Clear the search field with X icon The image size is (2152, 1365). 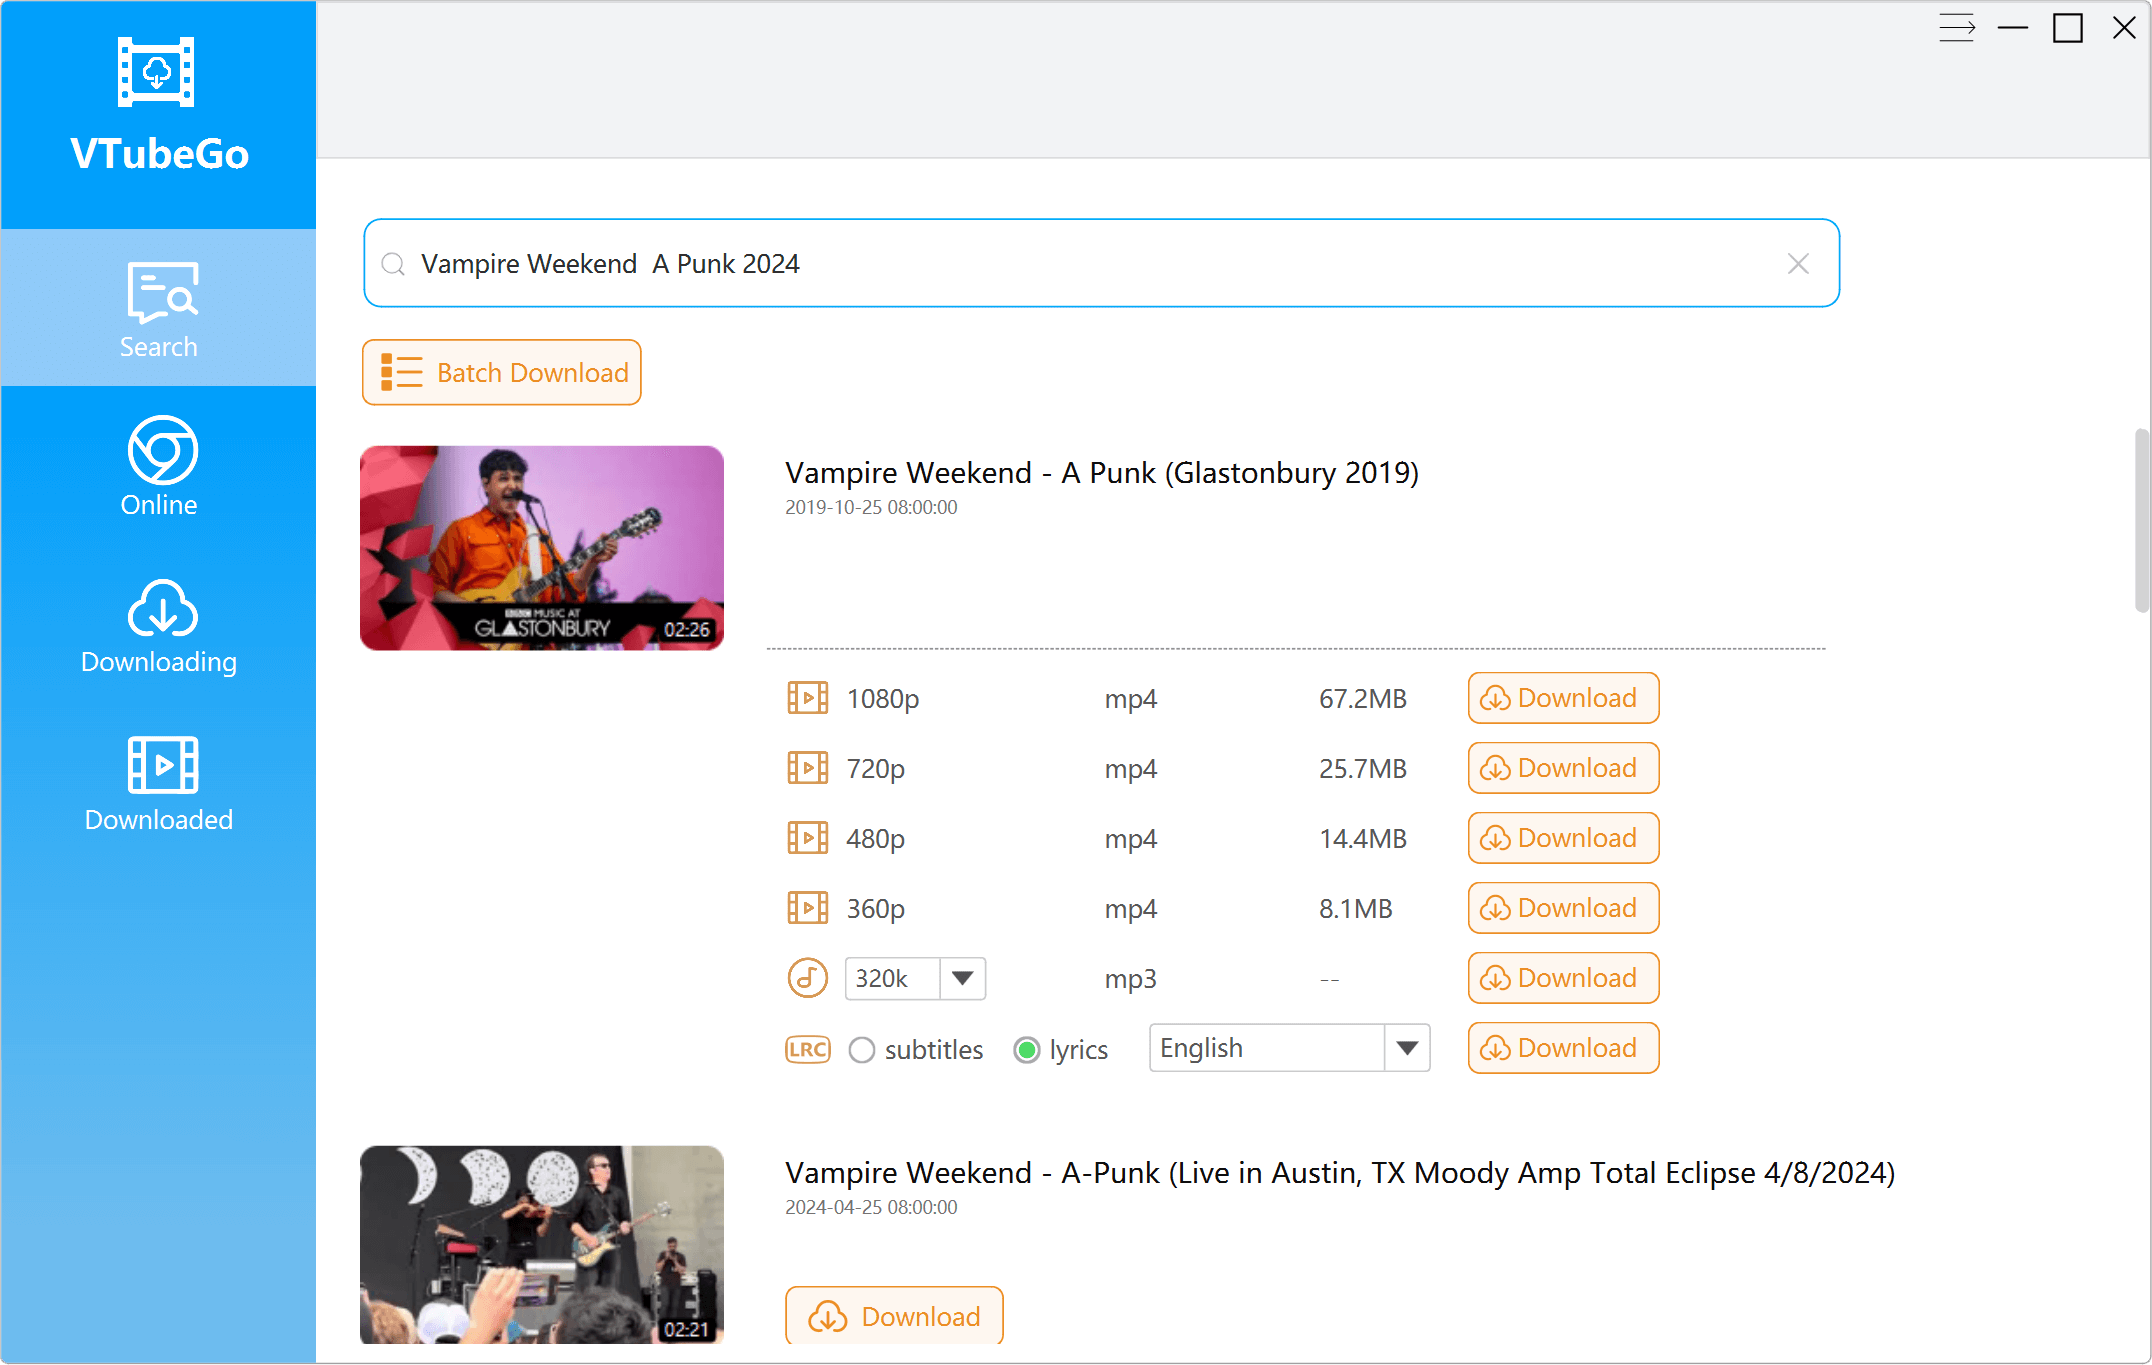(x=1798, y=264)
